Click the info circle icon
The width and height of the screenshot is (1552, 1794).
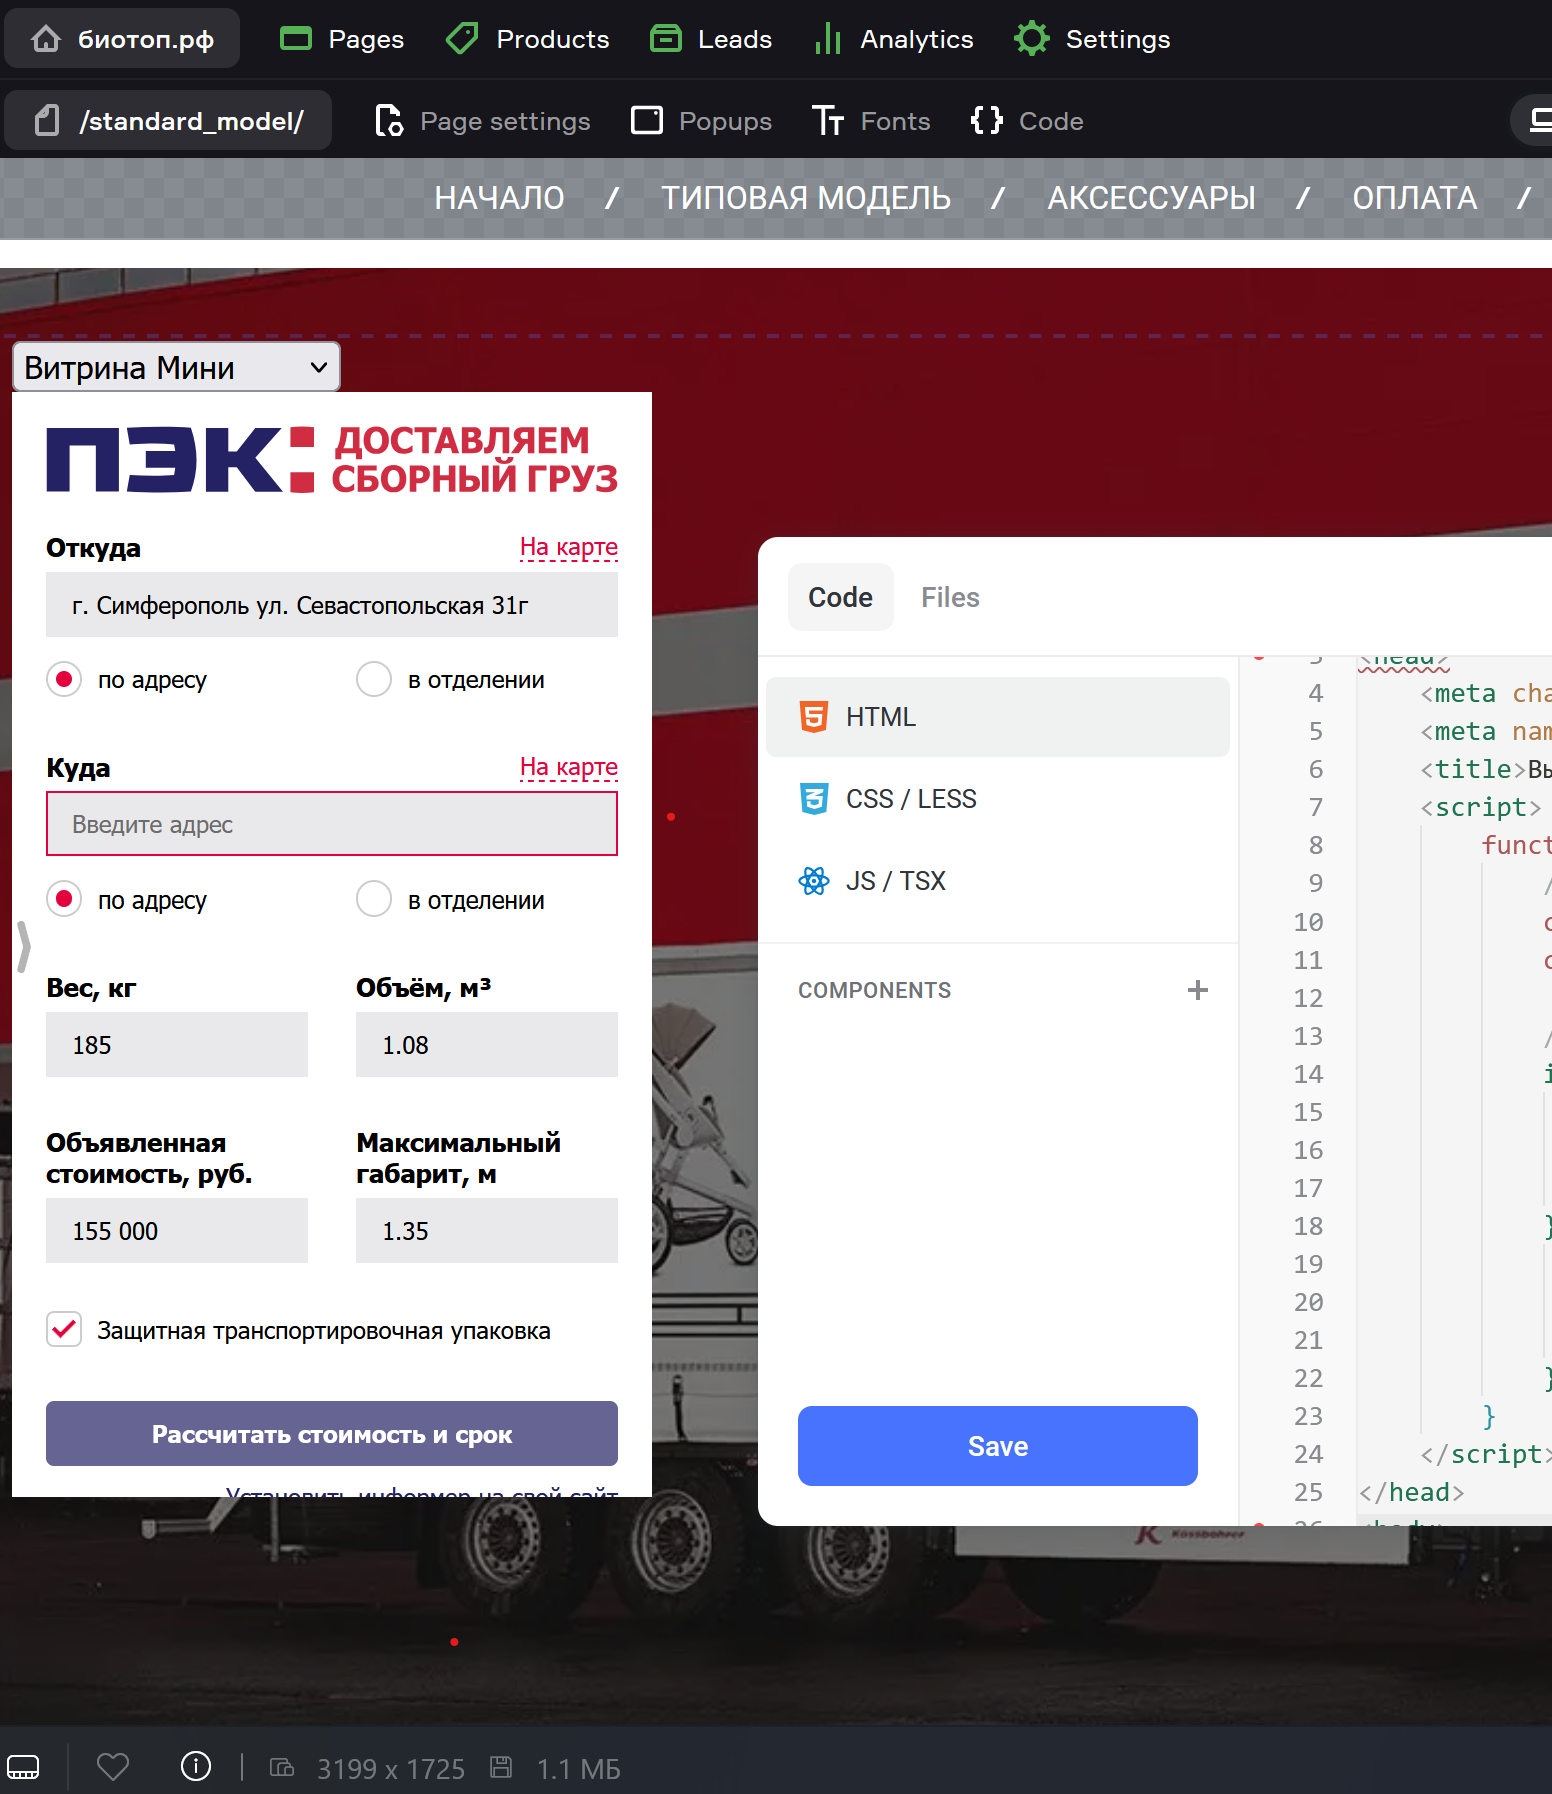pos(196,1767)
